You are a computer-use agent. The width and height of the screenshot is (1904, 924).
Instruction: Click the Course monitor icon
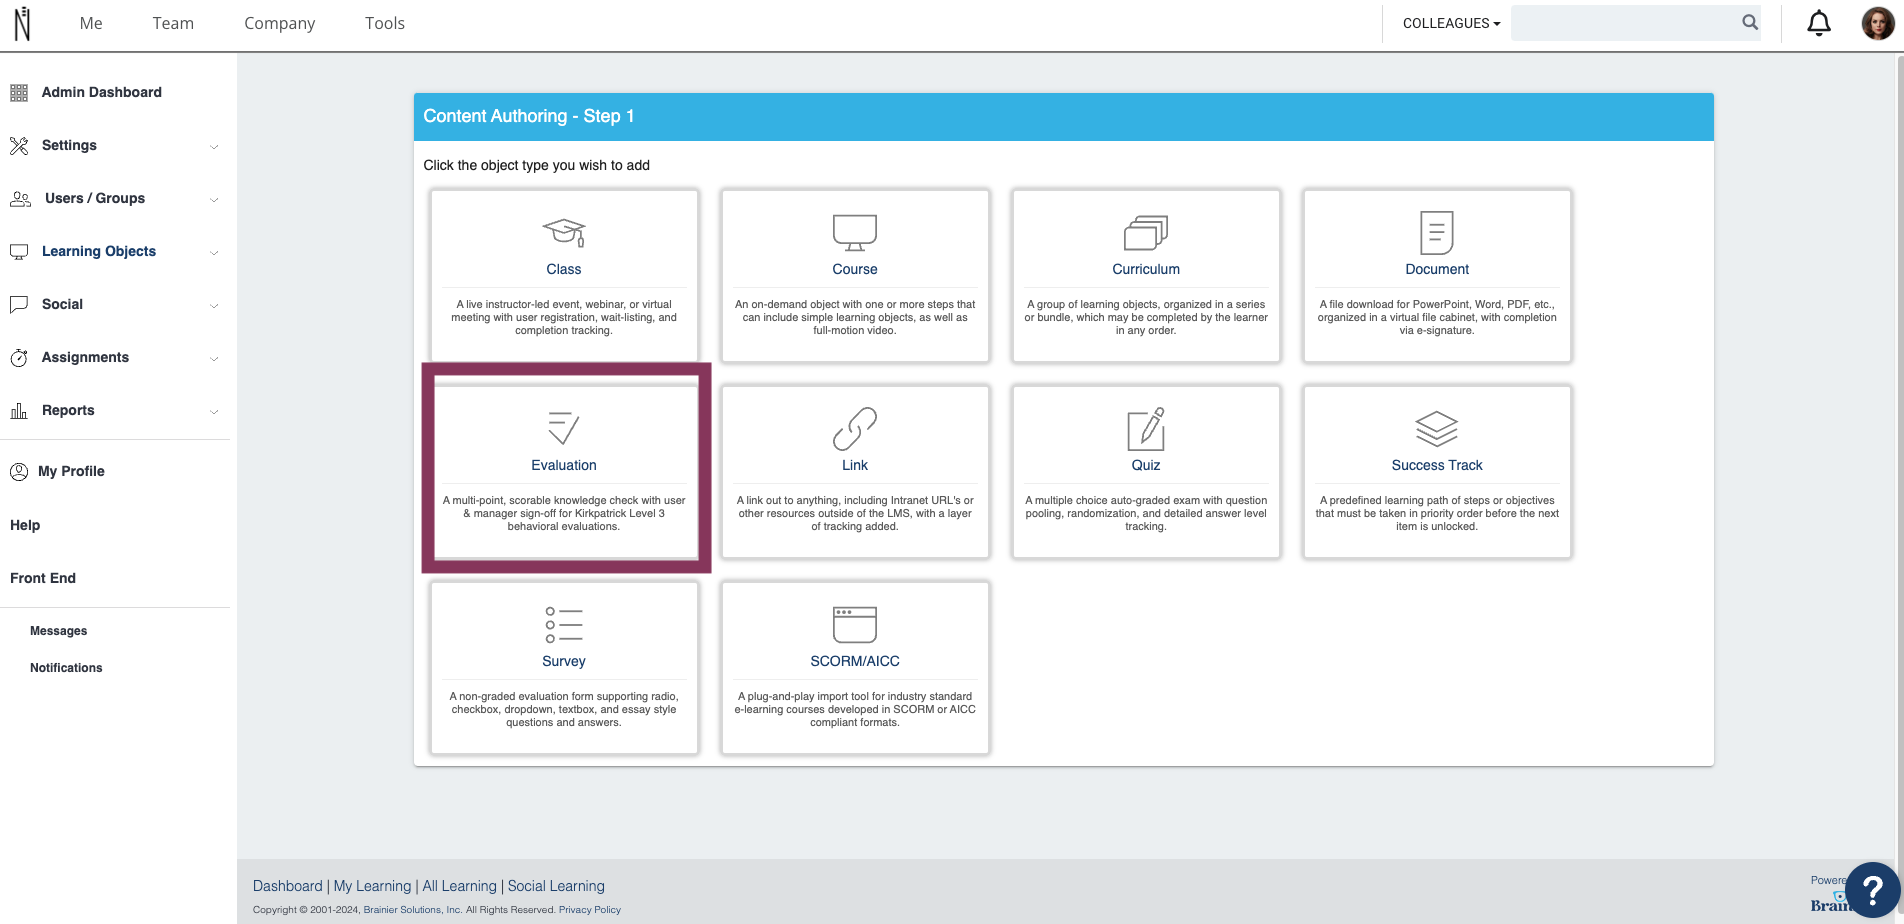point(855,232)
